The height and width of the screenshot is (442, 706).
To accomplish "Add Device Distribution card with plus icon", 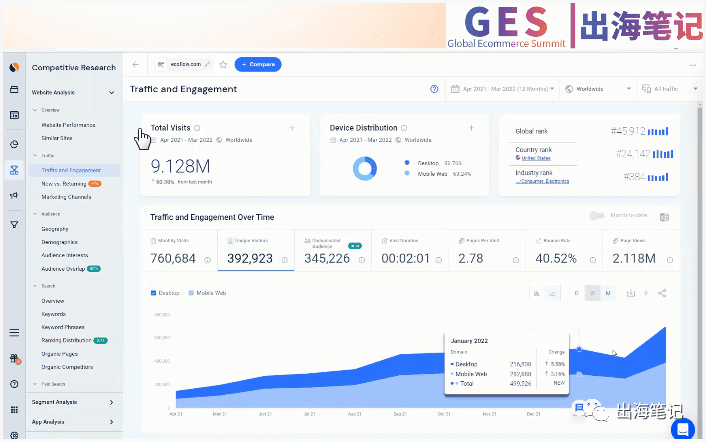I will [x=471, y=128].
